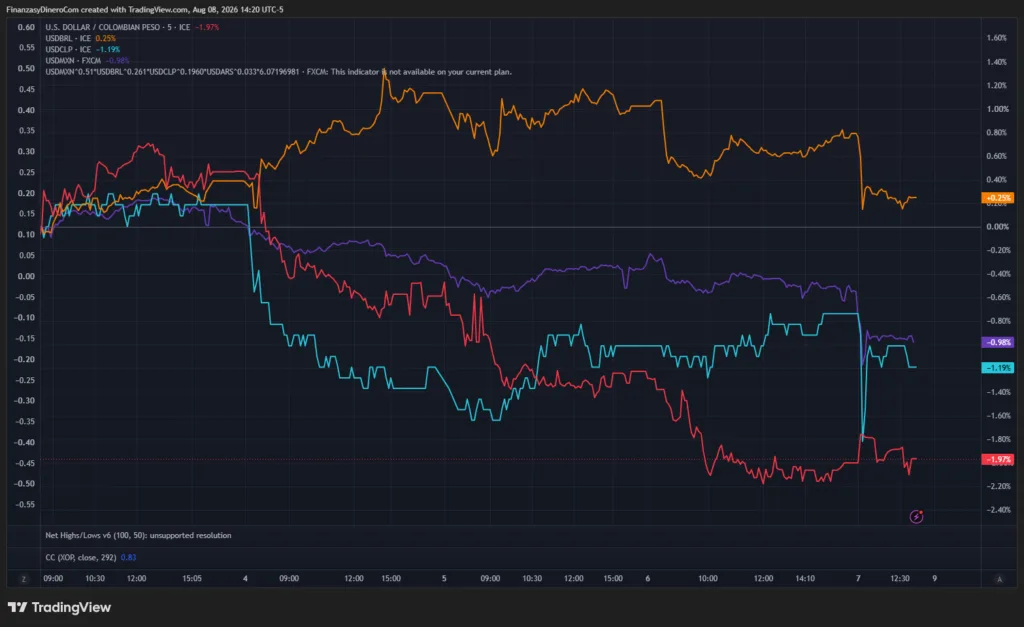
Task: Click the CC (XOP, close, 292) indicator label
Action: click(x=81, y=558)
